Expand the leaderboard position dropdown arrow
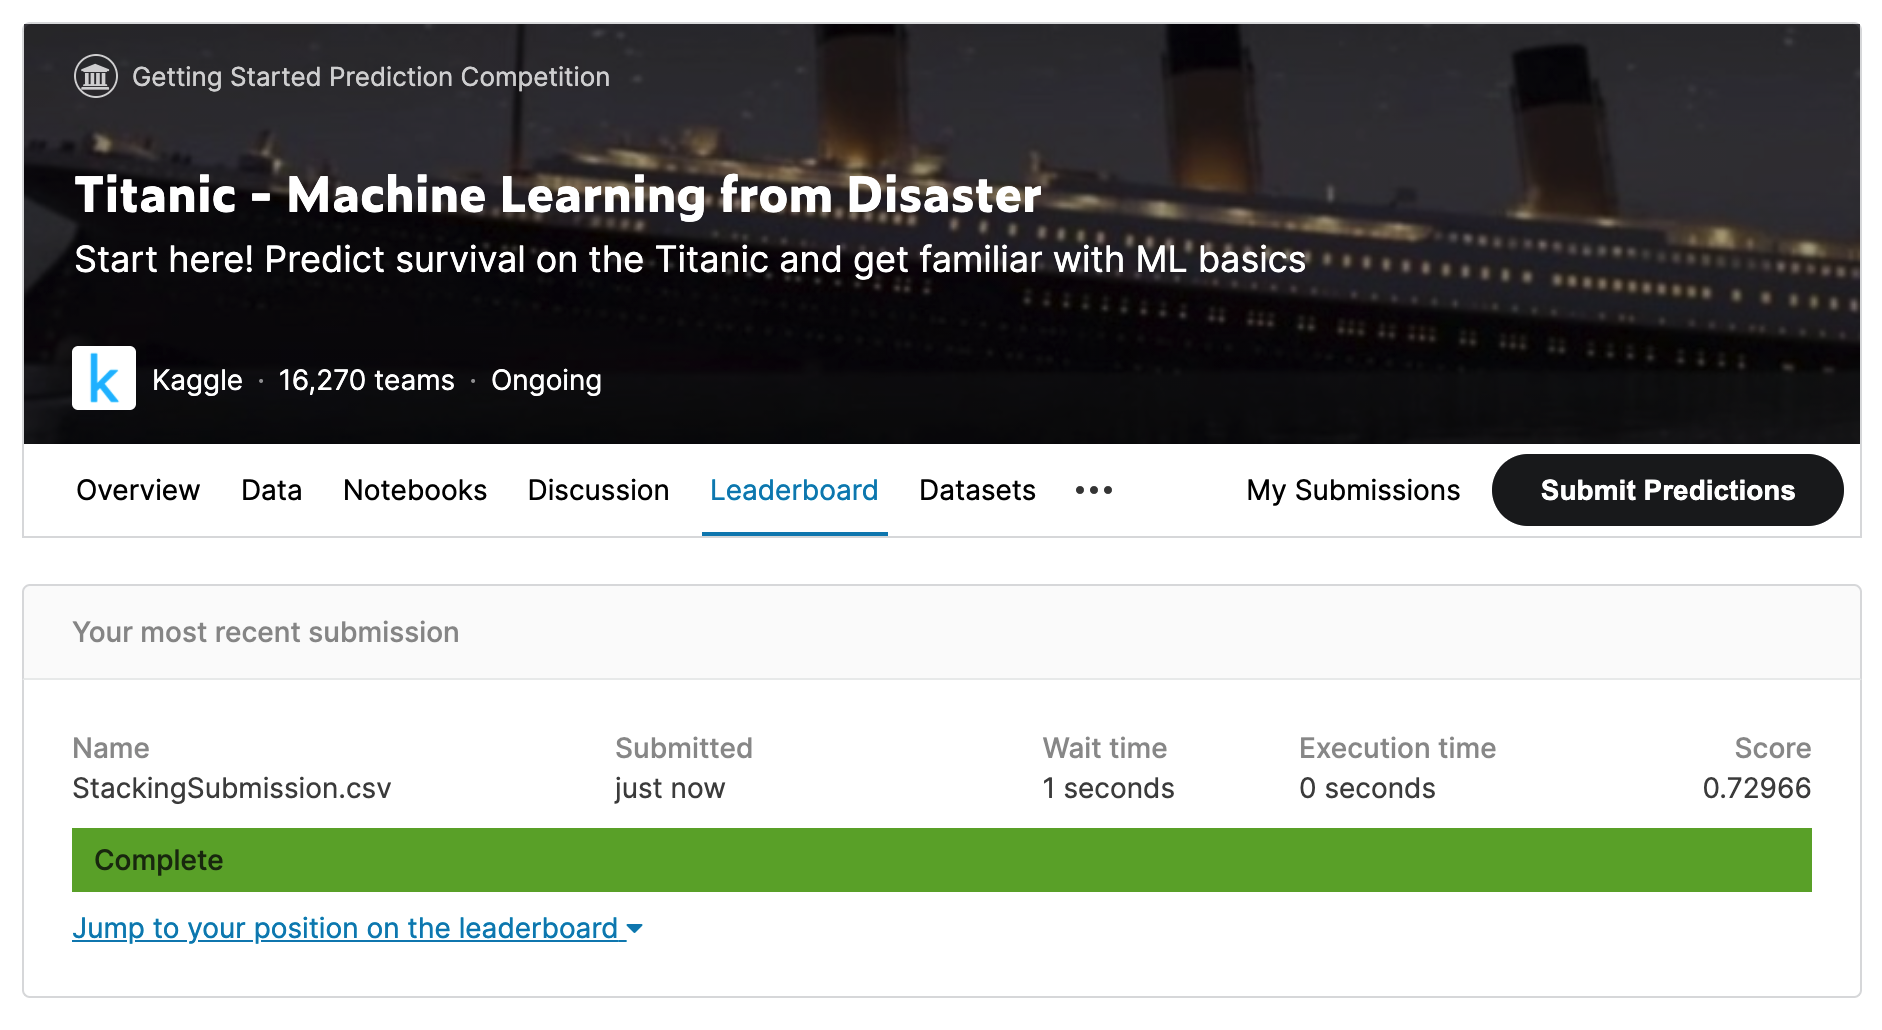The height and width of the screenshot is (1030, 1882). [635, 929]
